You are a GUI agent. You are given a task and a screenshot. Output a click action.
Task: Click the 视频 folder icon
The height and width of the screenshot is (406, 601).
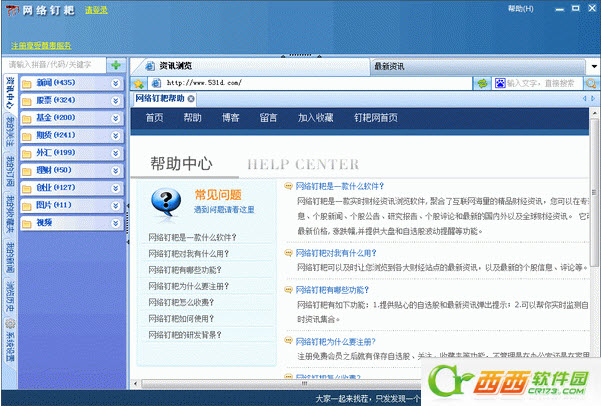pyautogui.click(x=26, y=224)
